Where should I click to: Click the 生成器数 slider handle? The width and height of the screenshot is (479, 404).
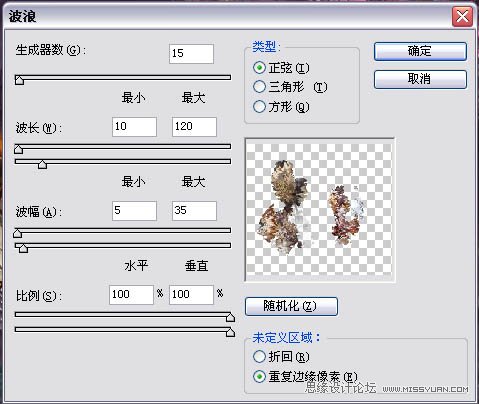click(x=19, y=80)
